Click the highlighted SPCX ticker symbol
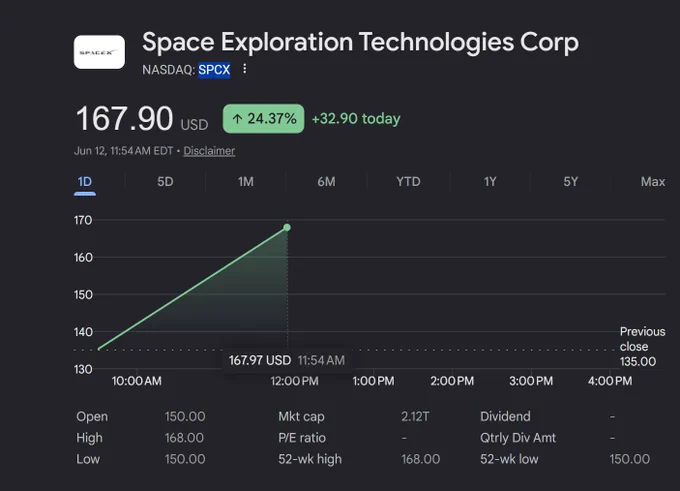 point(214,69)
